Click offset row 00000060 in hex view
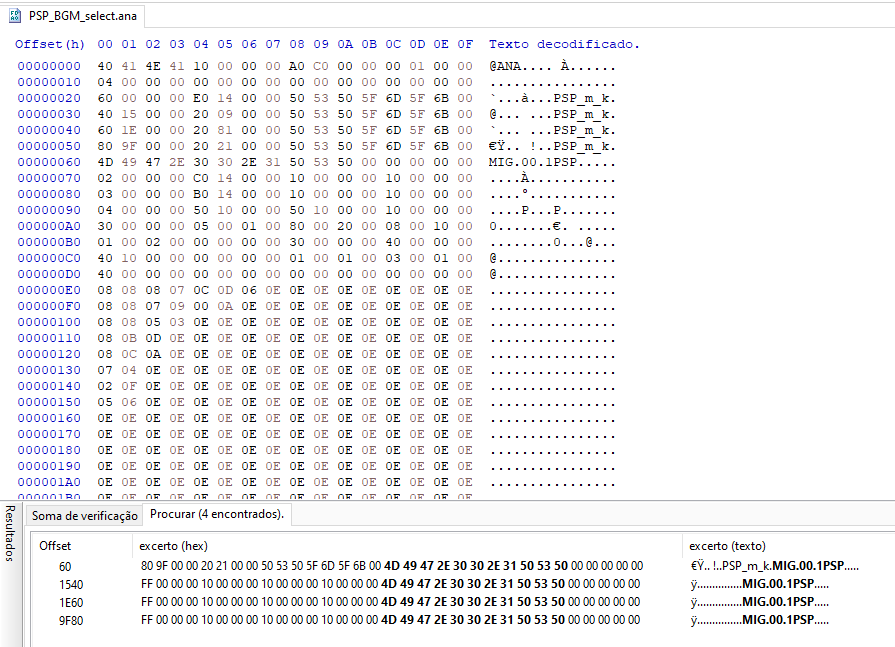The image size is (895, 647). point(49,163)
